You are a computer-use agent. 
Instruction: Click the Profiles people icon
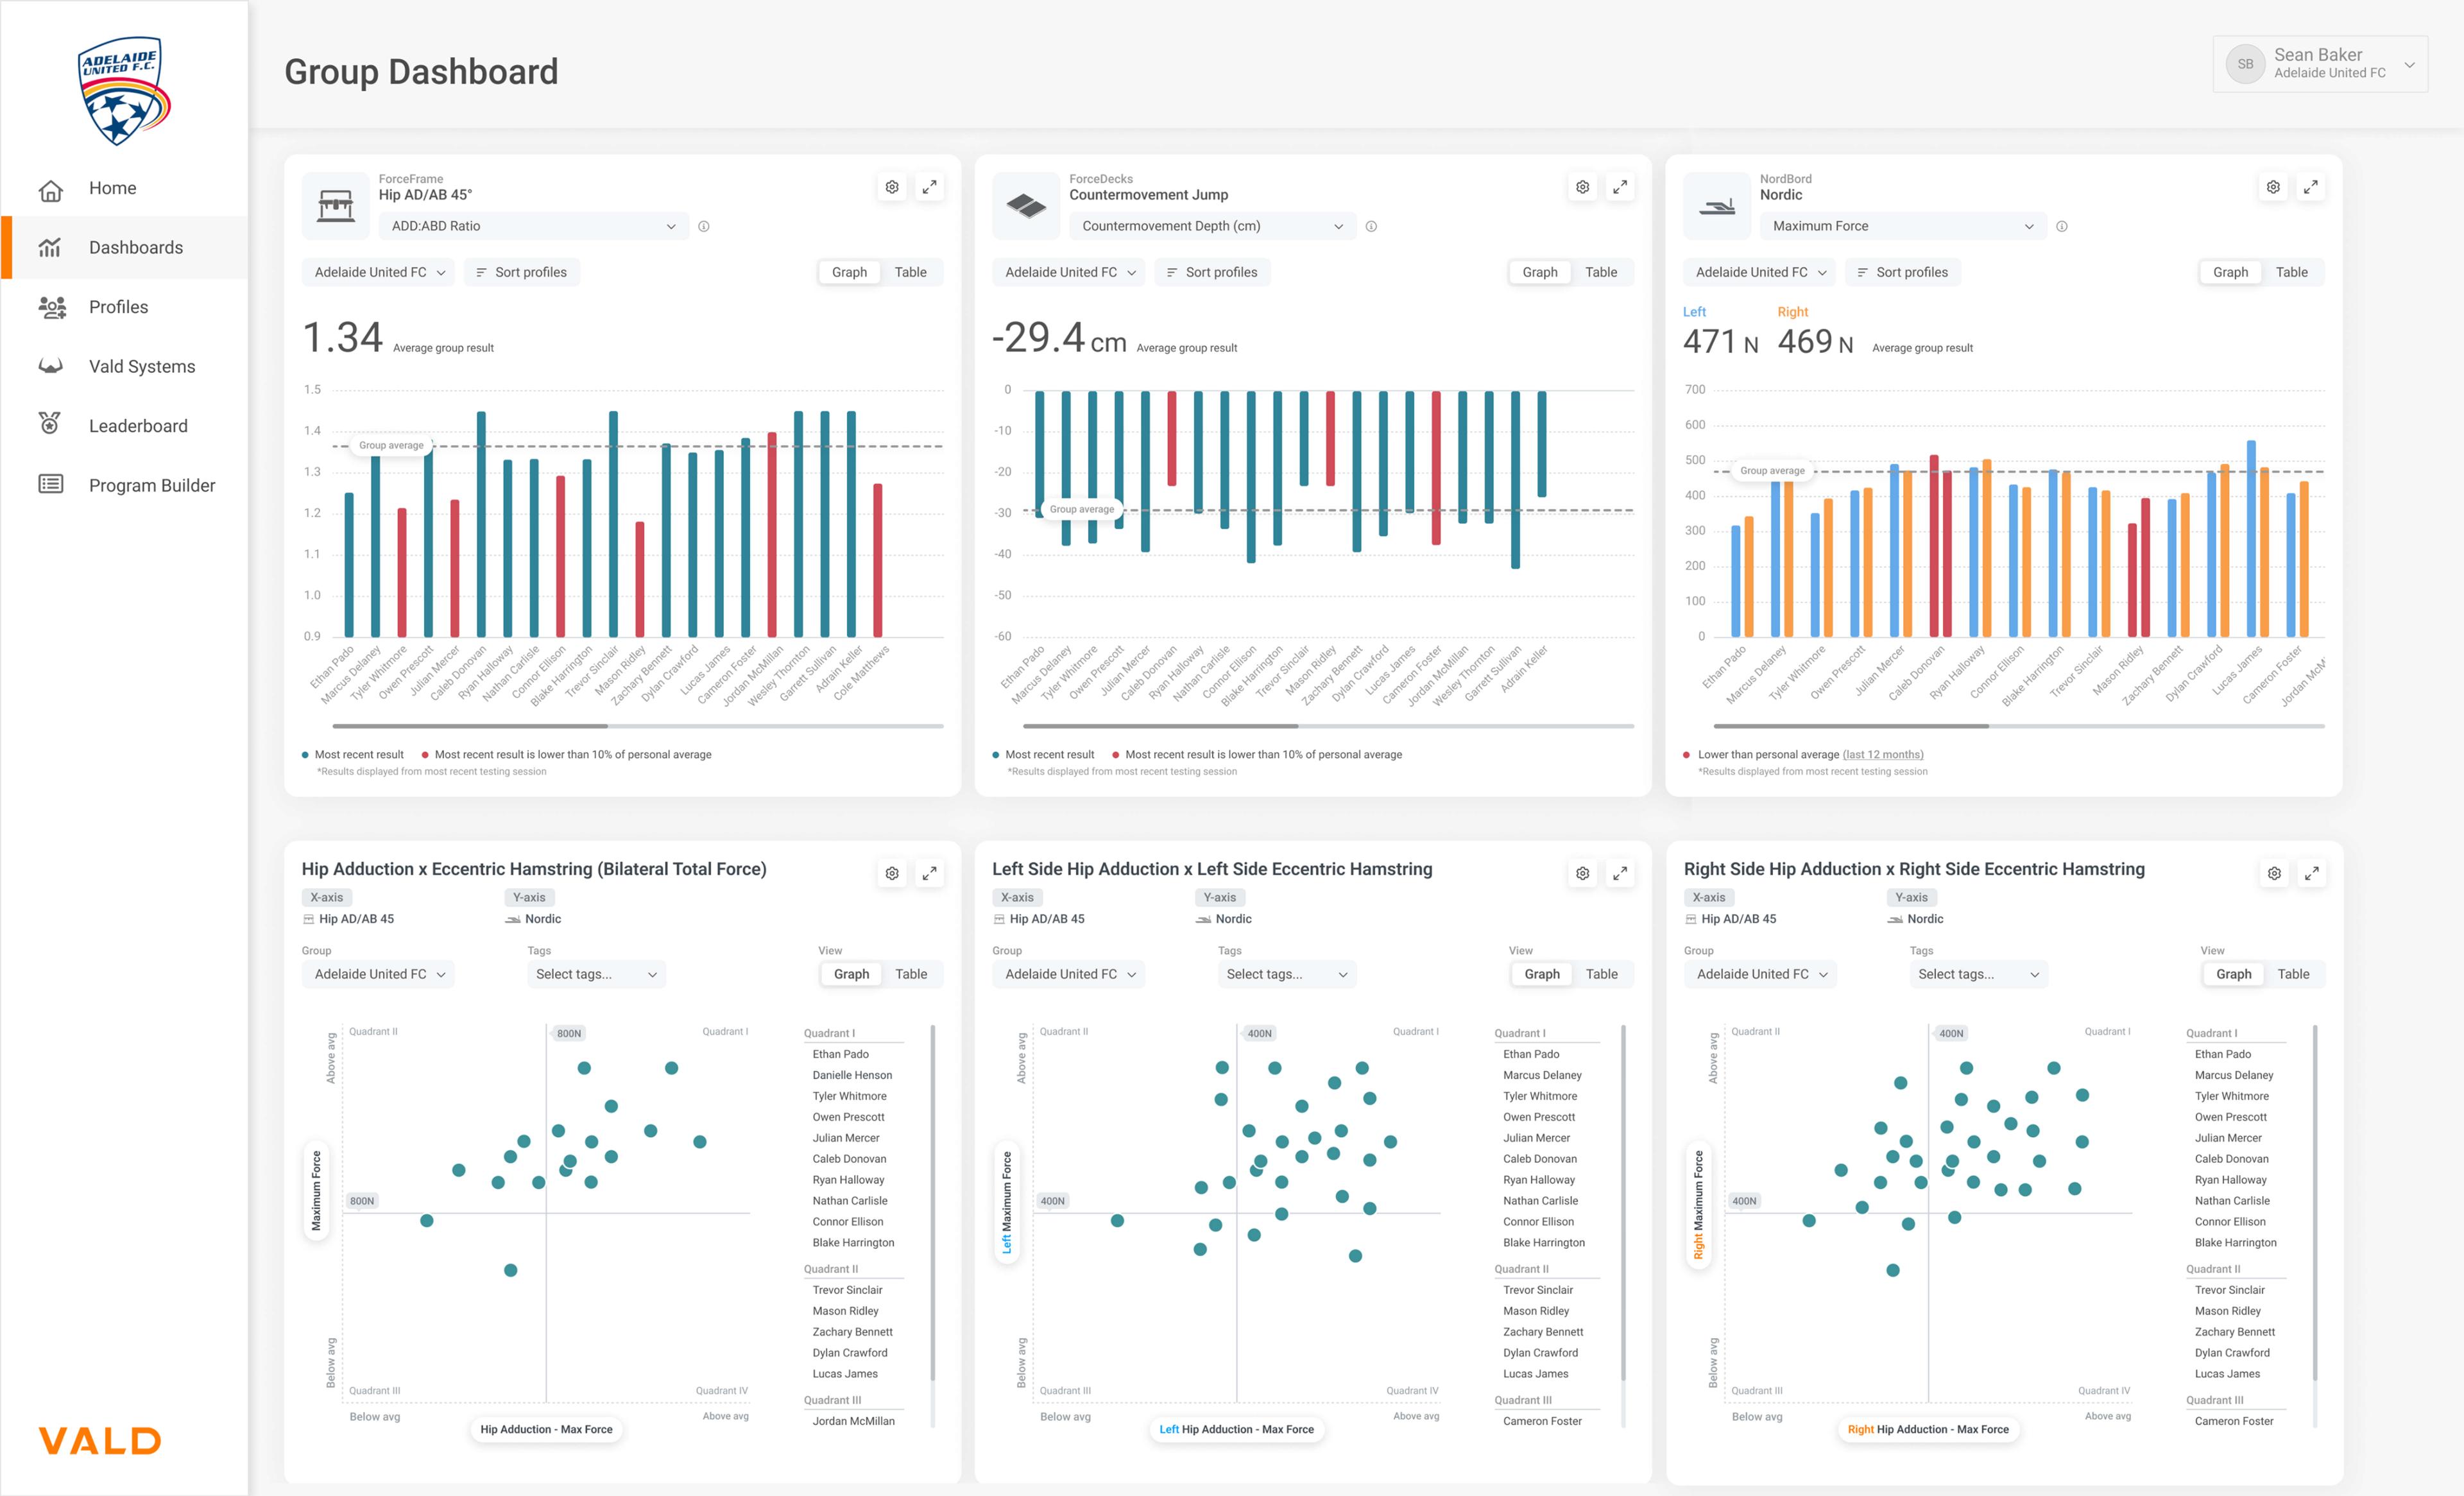52,307
